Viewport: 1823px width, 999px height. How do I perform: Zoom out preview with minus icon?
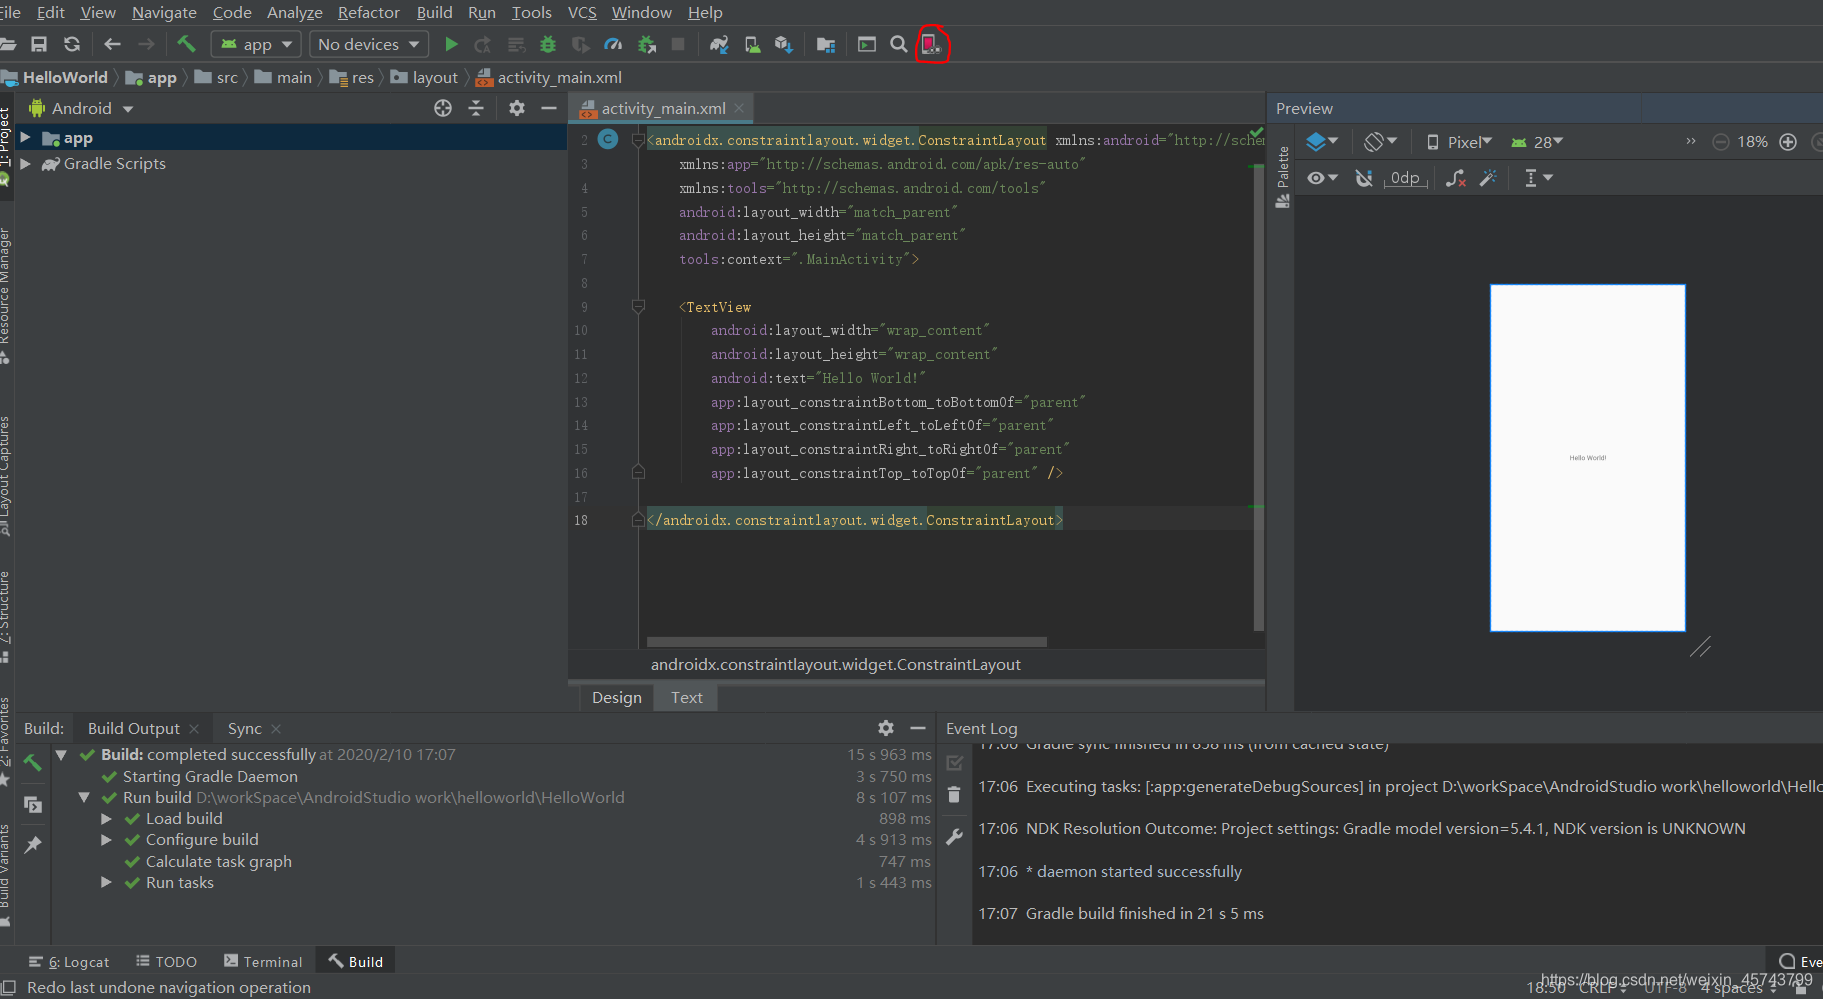1721,142
